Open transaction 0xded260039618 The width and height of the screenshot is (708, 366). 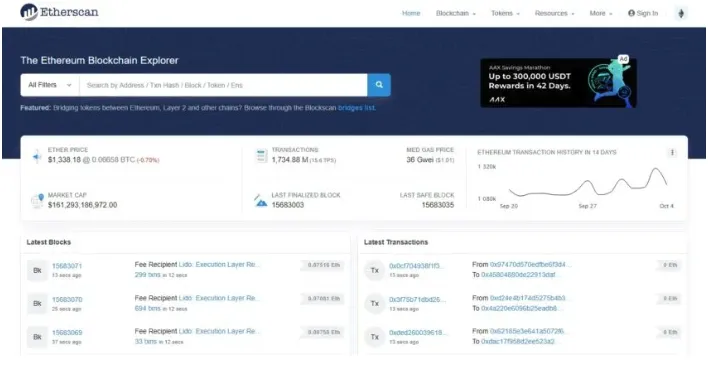coord(419,333)
